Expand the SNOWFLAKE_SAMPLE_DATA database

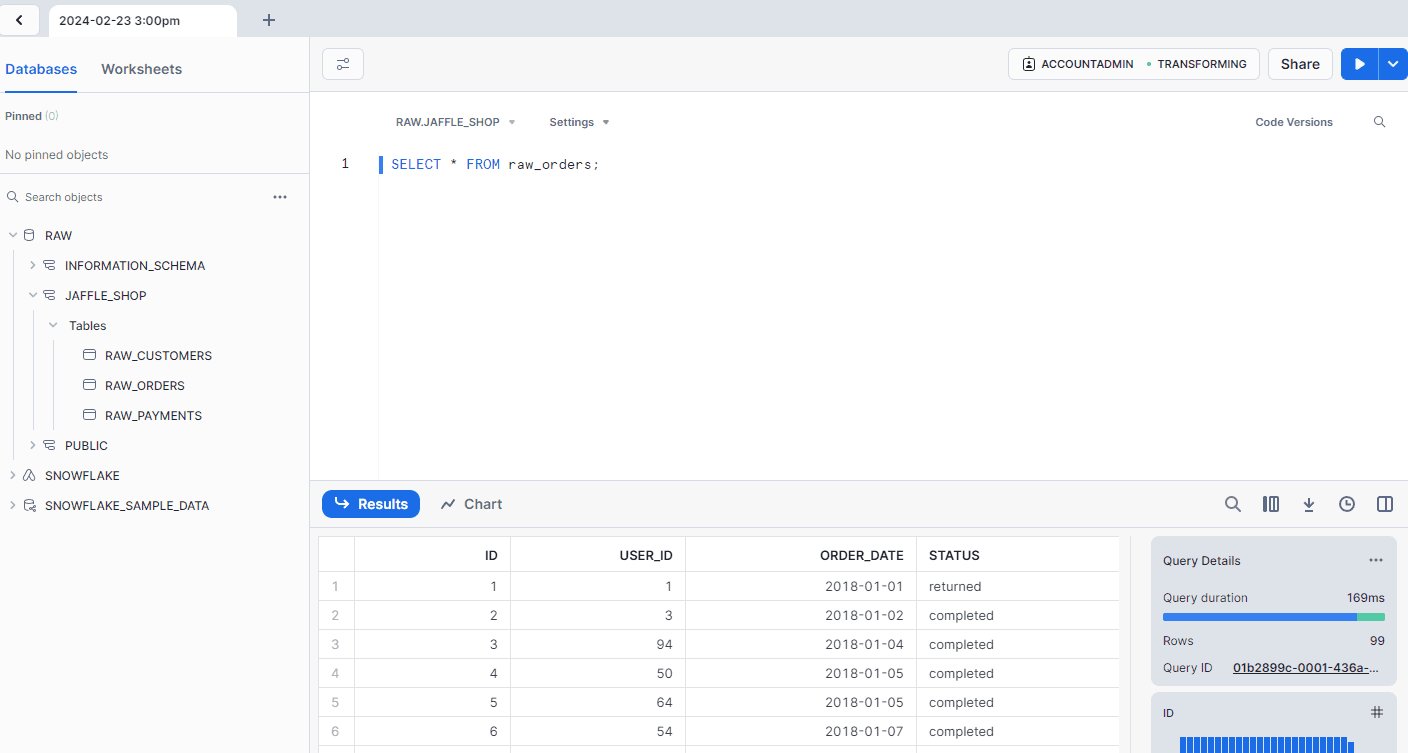pyautogui.click(x=12, y=506)
